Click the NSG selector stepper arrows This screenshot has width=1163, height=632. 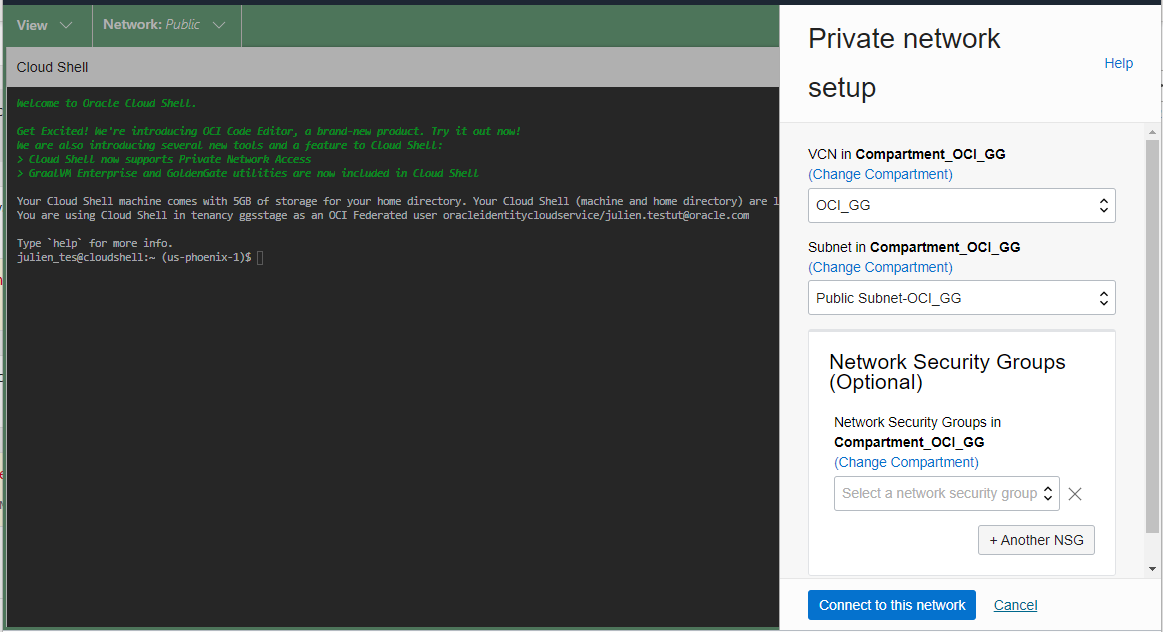pyautogui.click(x=1050, y=493)
